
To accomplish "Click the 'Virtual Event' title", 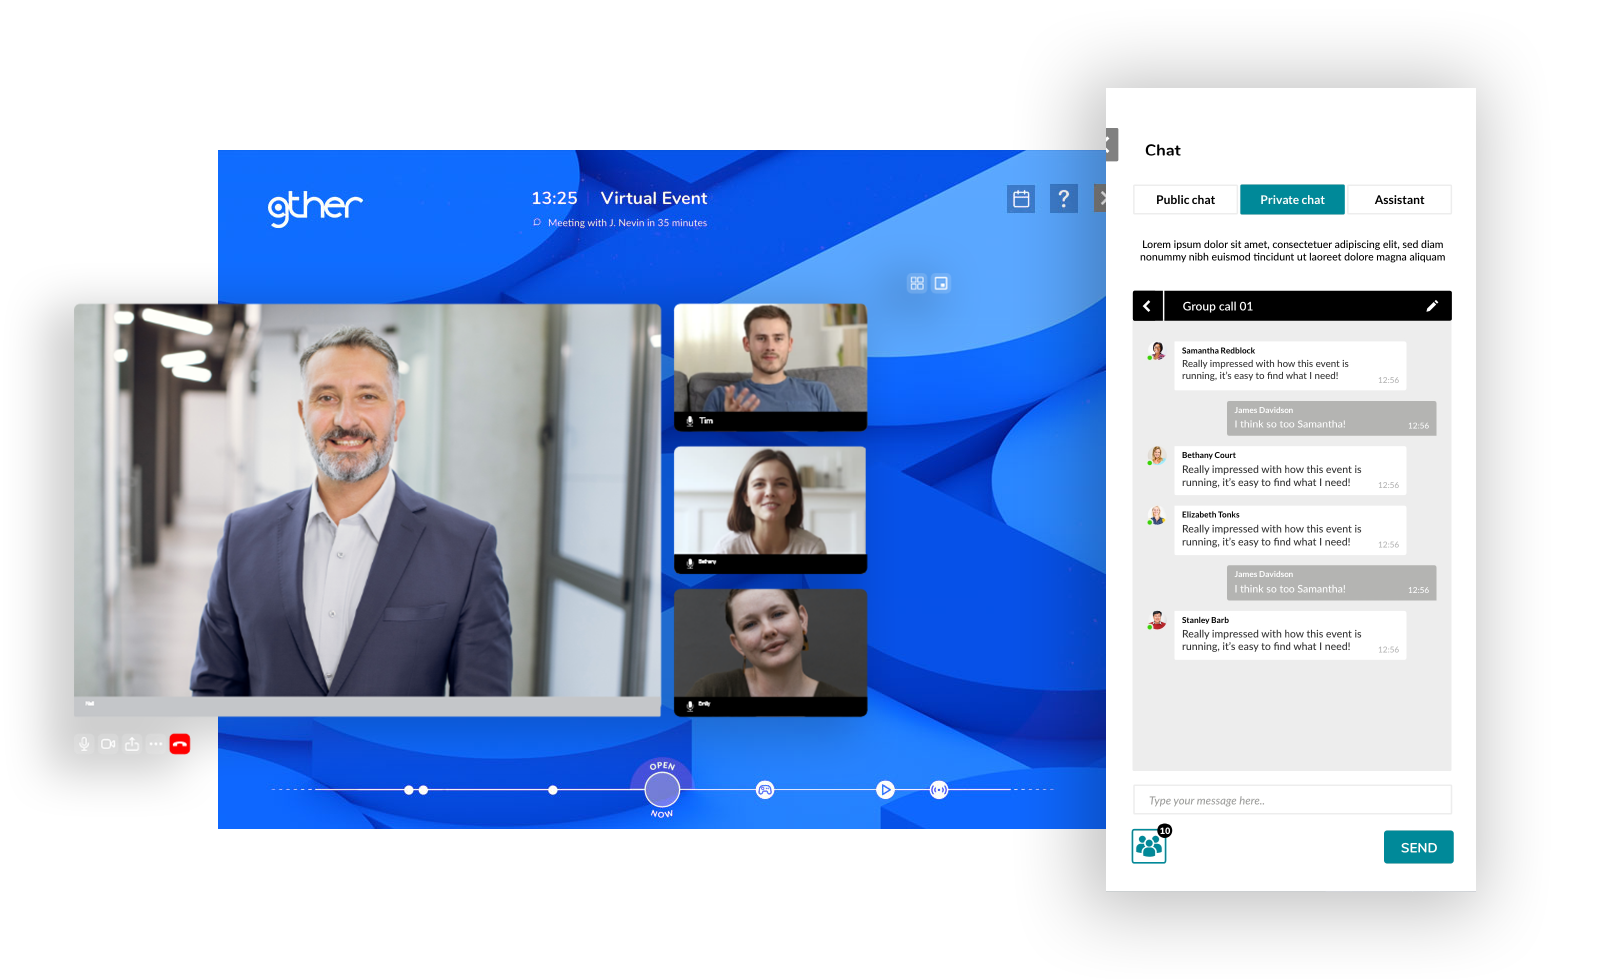I will coord(654,198).
